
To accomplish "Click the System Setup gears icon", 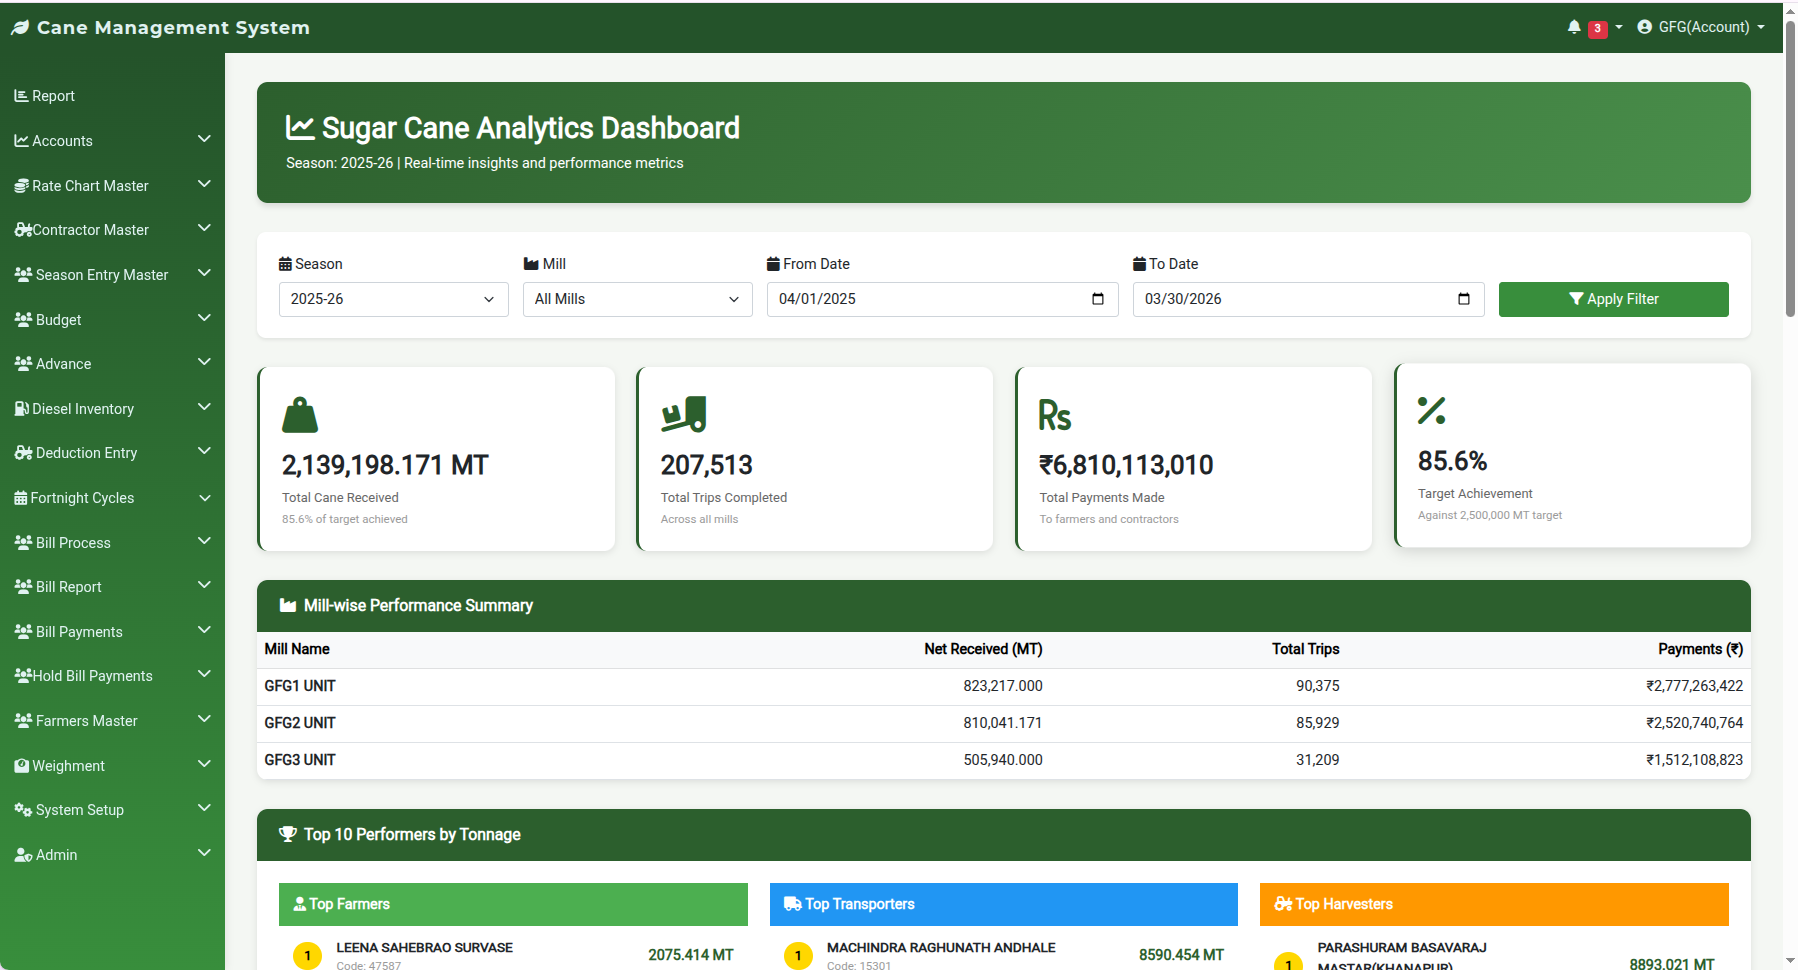I will coord(24,810).
